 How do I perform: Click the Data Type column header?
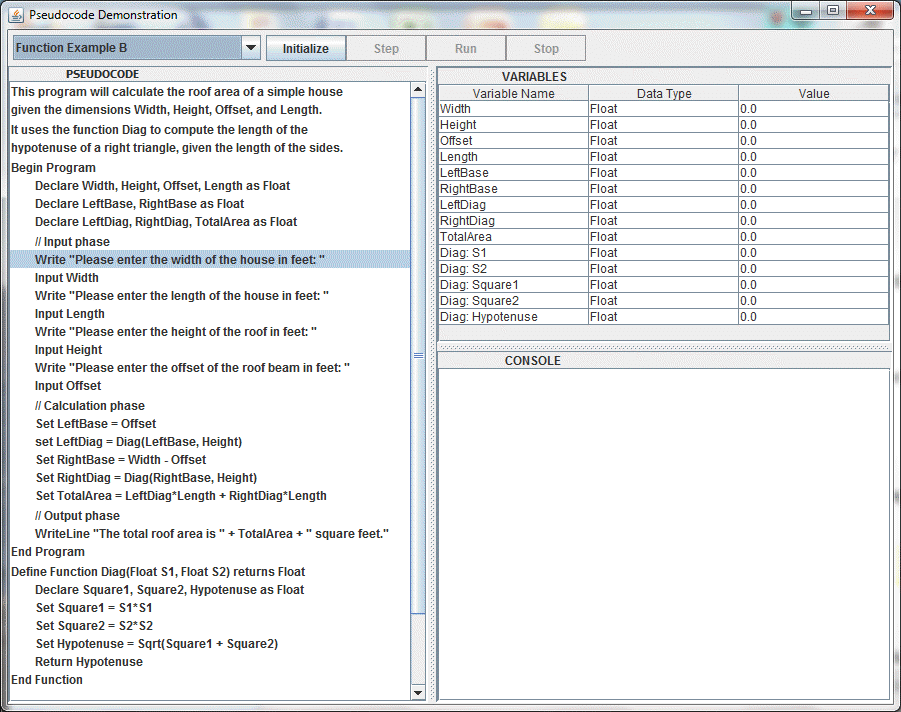[x=663, y=93]
